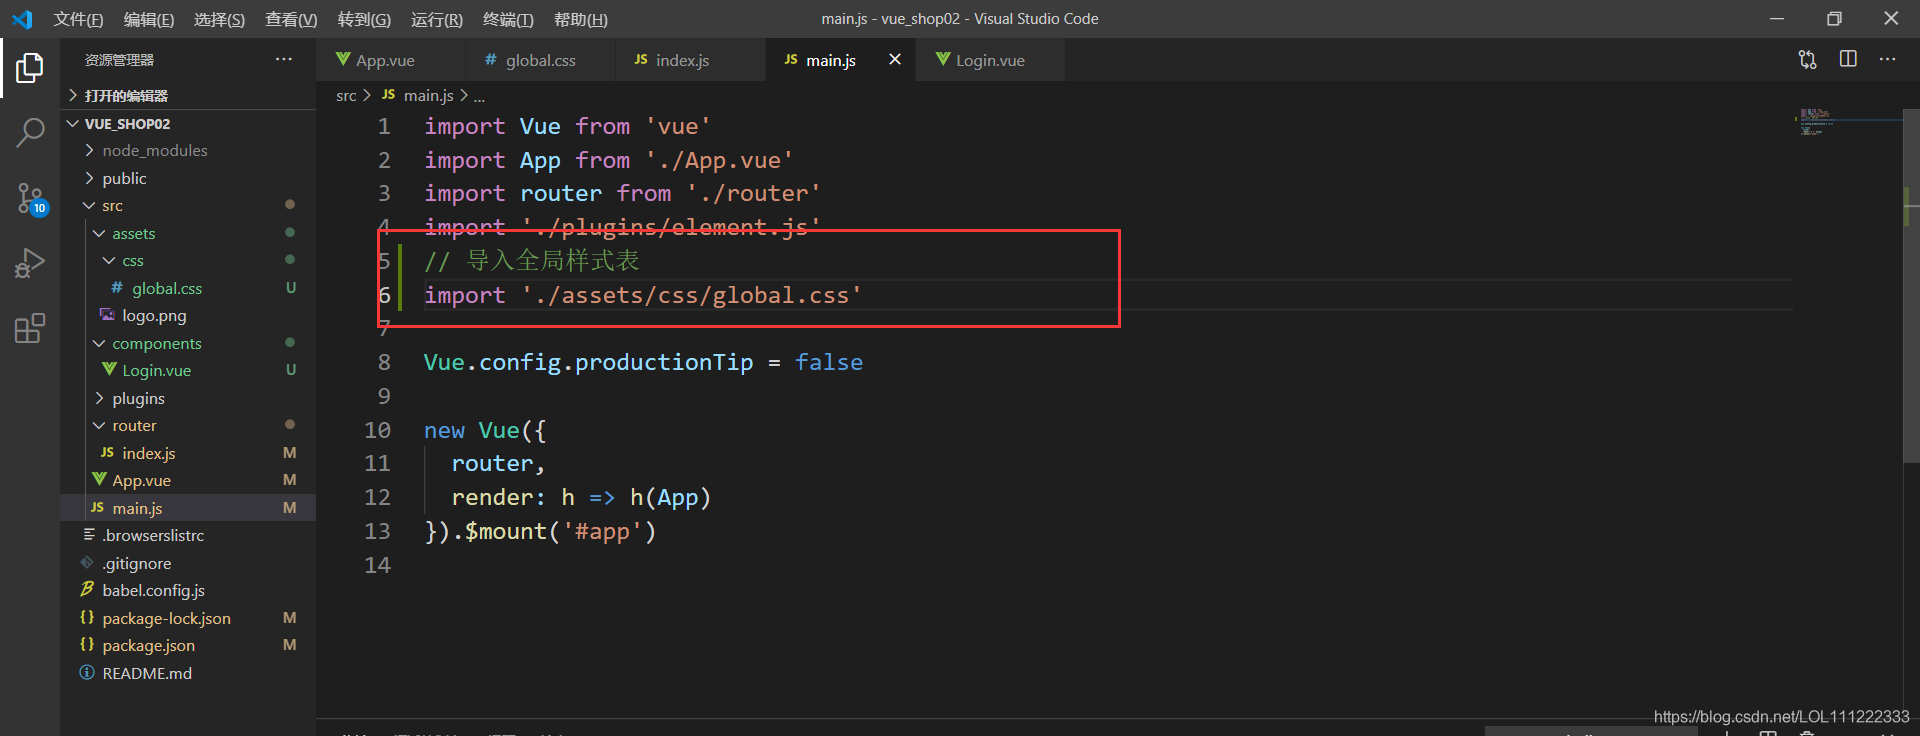
Task: Open the Extensions view
Action: 30,328
